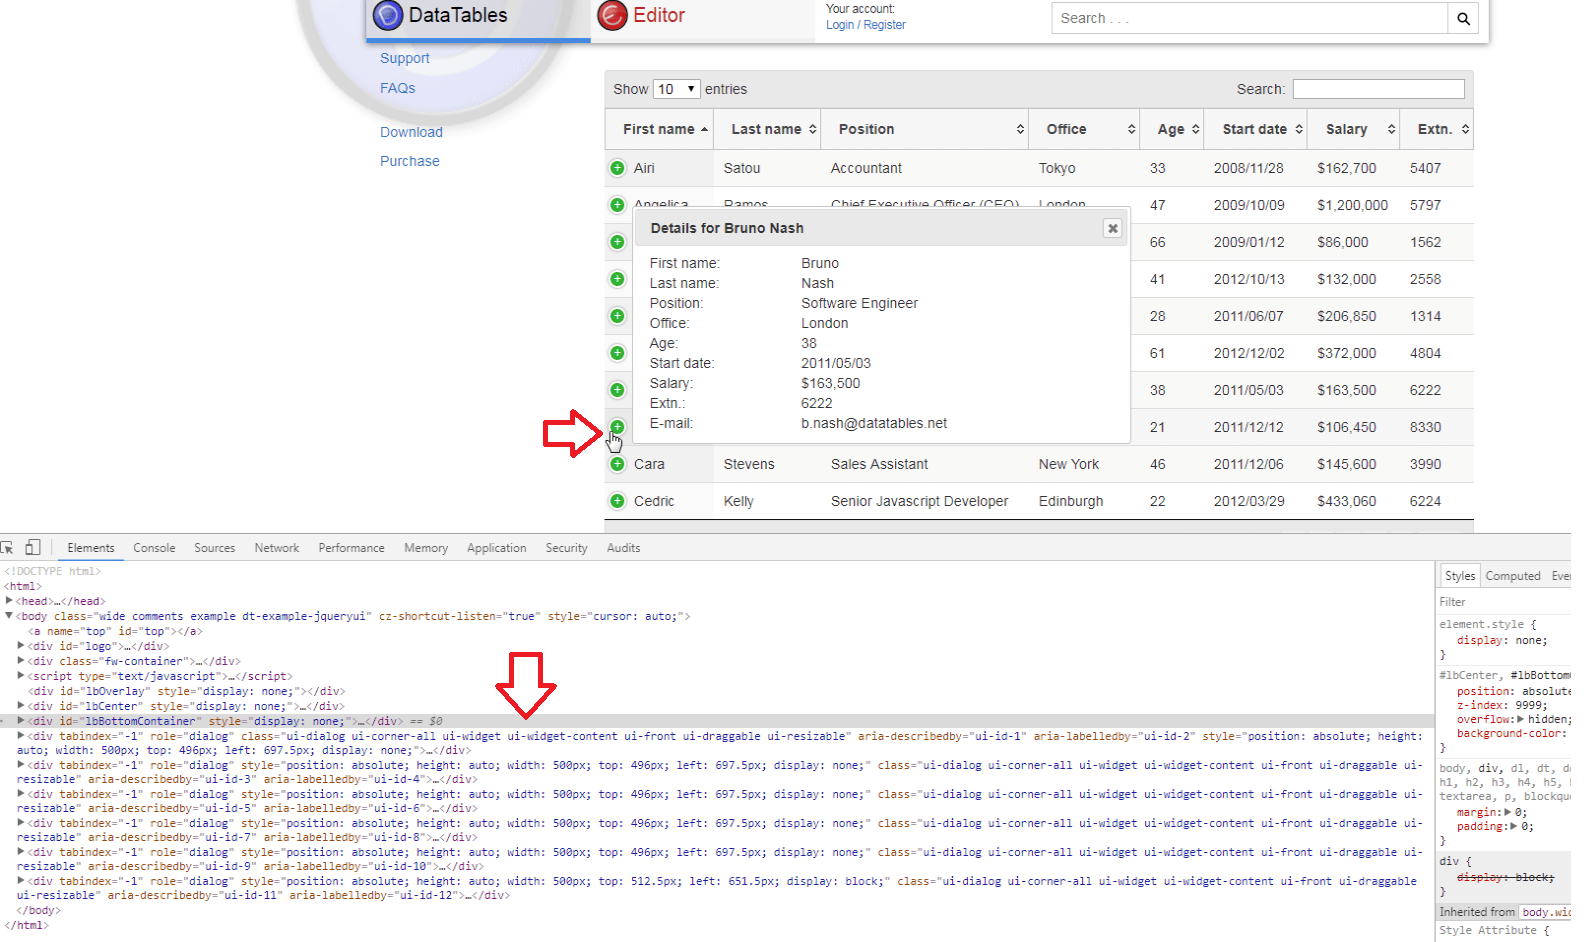This screenshot has height=942, width=1596.
Task: Switch to the Performance tab
Action: [x=351, y=548]
